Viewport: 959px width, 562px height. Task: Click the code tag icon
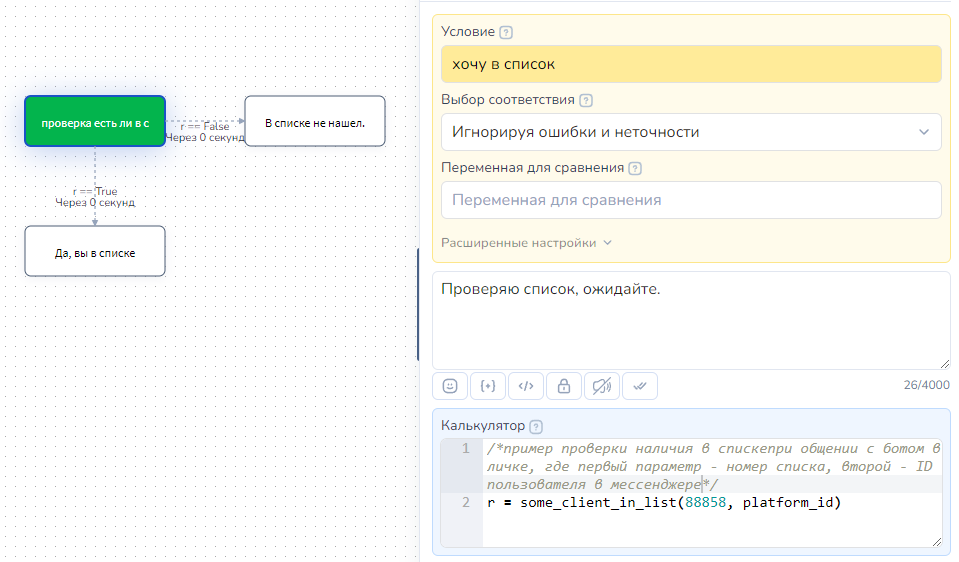tap(526, 385)
